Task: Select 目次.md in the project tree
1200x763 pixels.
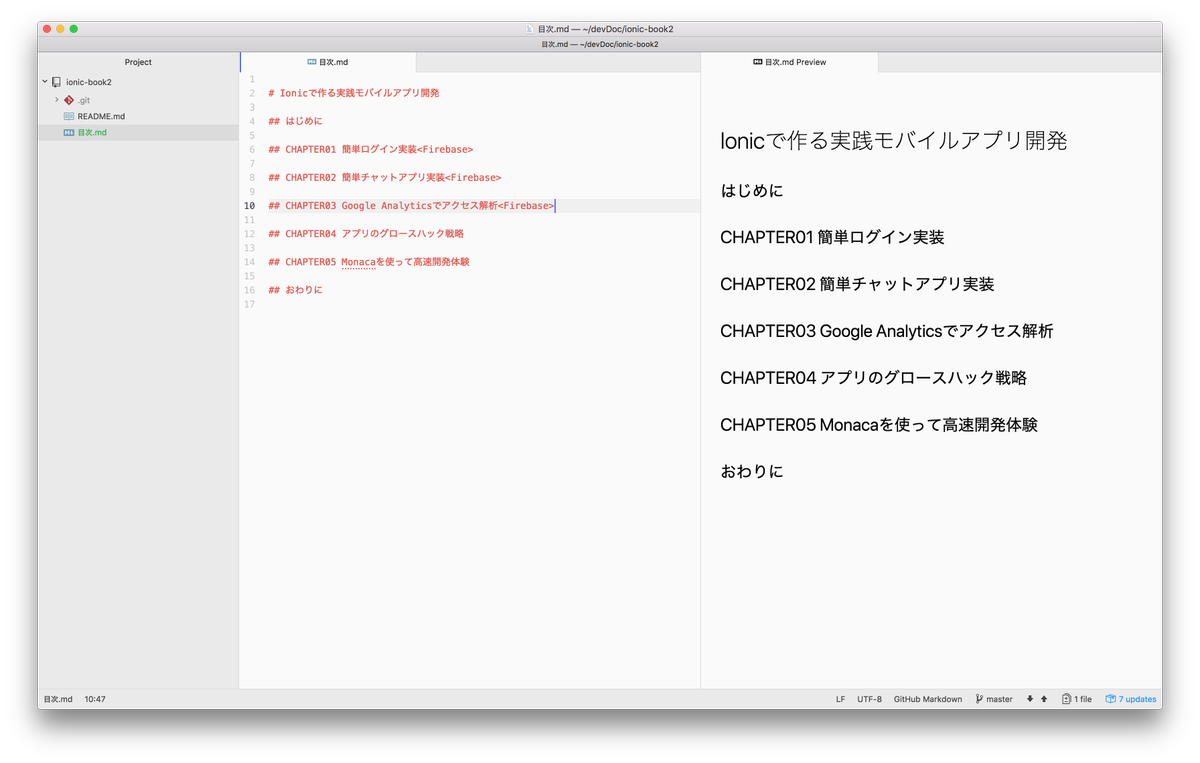Action: click(92, 132)
